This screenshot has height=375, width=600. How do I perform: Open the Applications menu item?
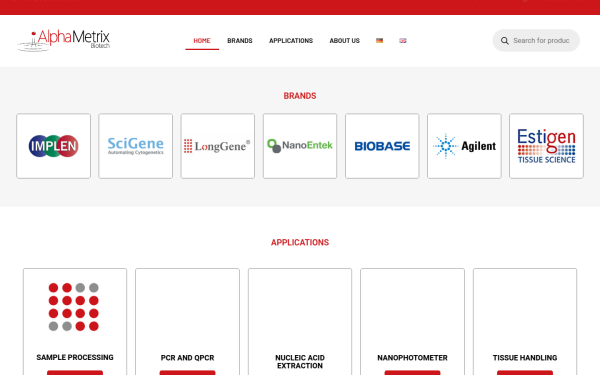tap(291, 41)
